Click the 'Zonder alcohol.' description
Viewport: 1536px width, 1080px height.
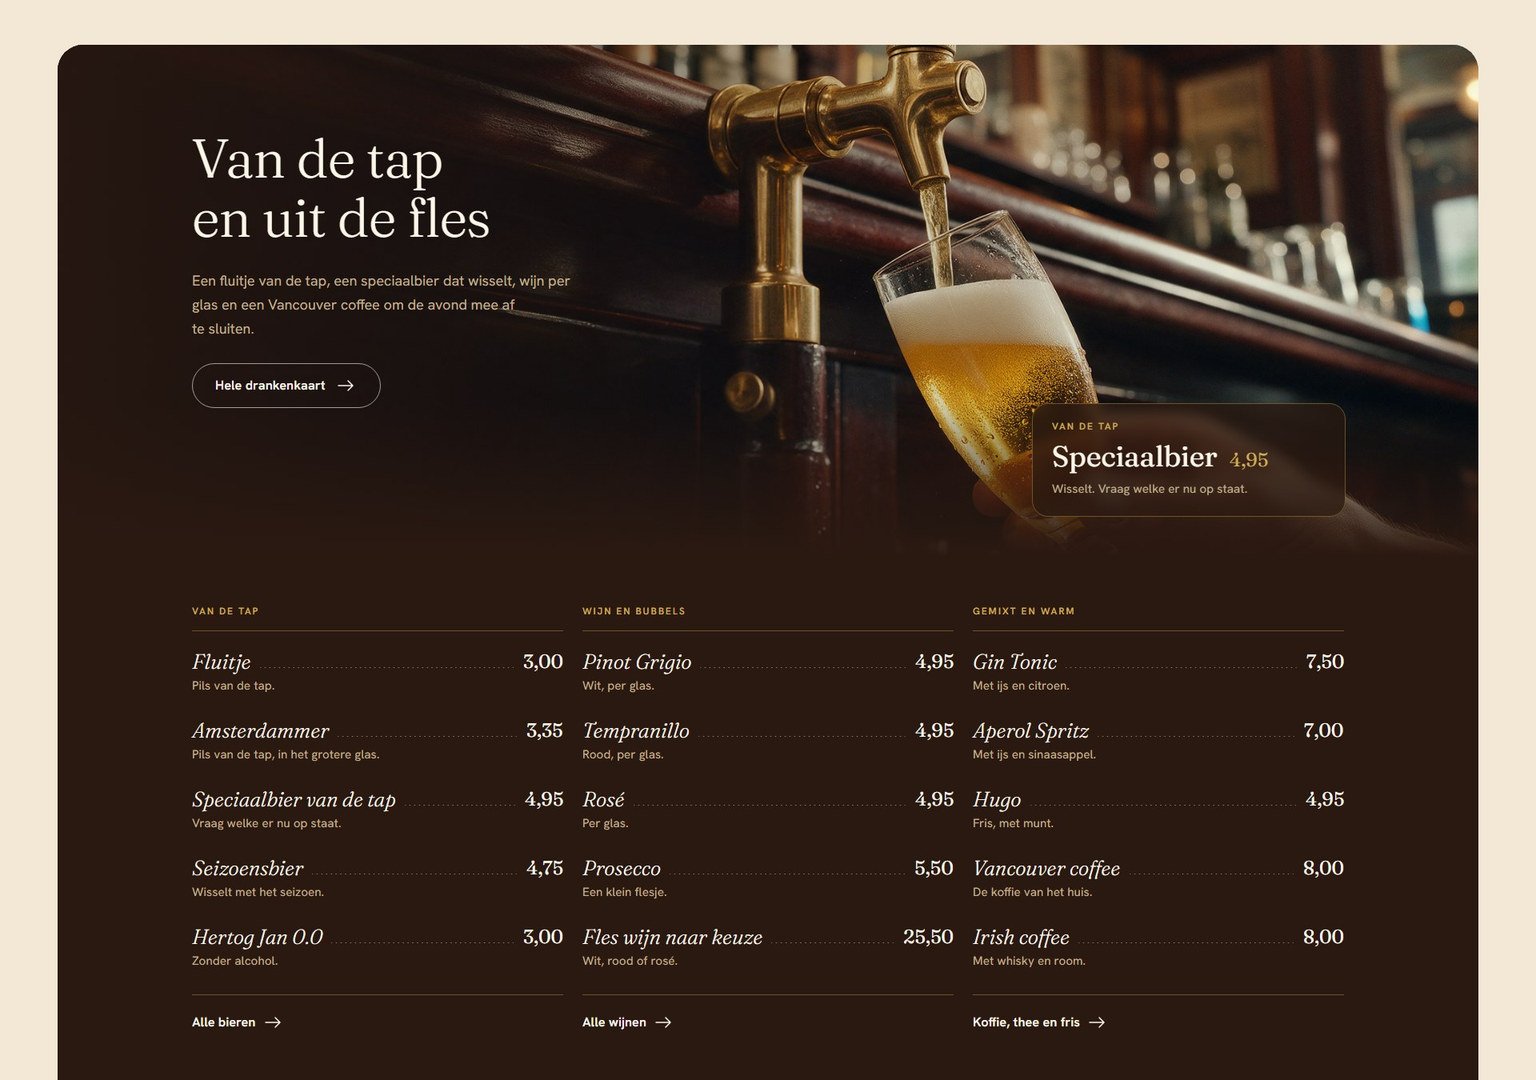click(235, 961)
